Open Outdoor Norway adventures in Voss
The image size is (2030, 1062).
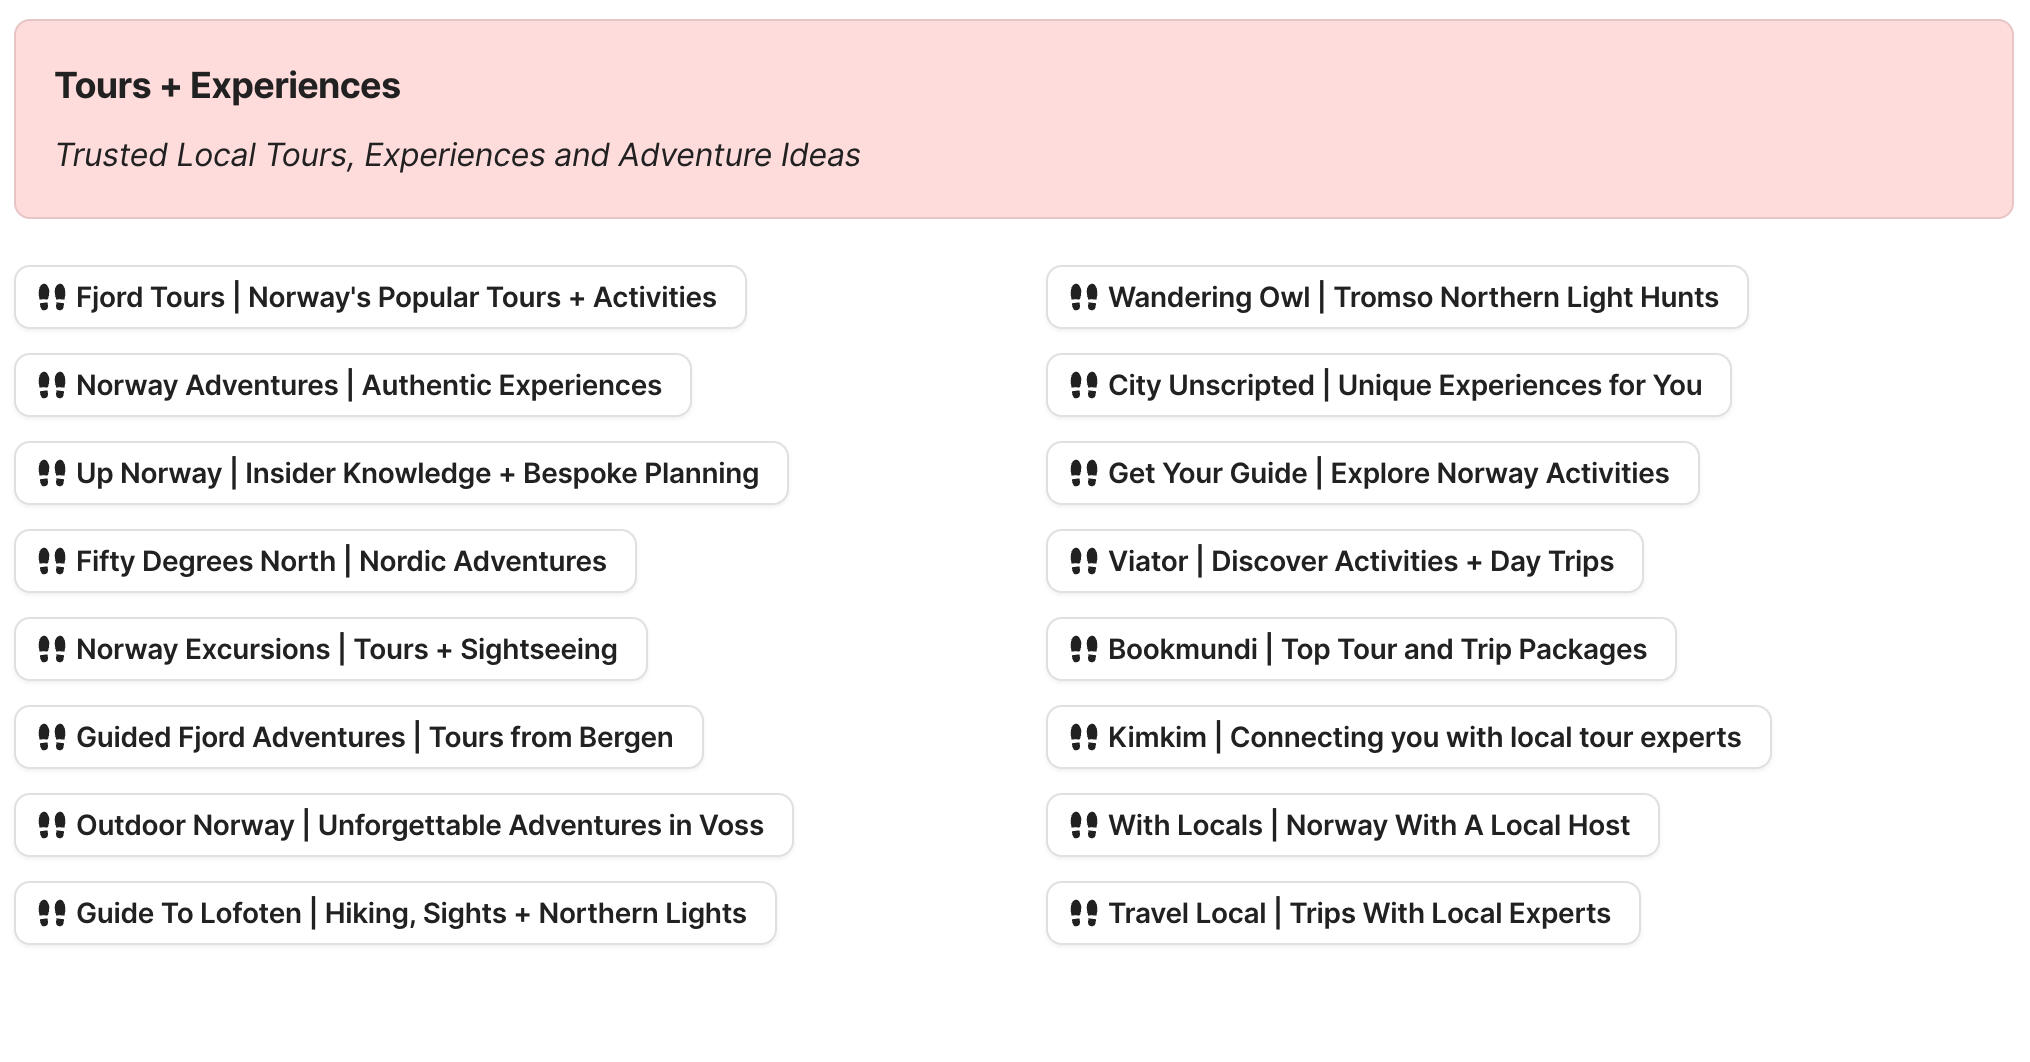(x=402, y=825)
